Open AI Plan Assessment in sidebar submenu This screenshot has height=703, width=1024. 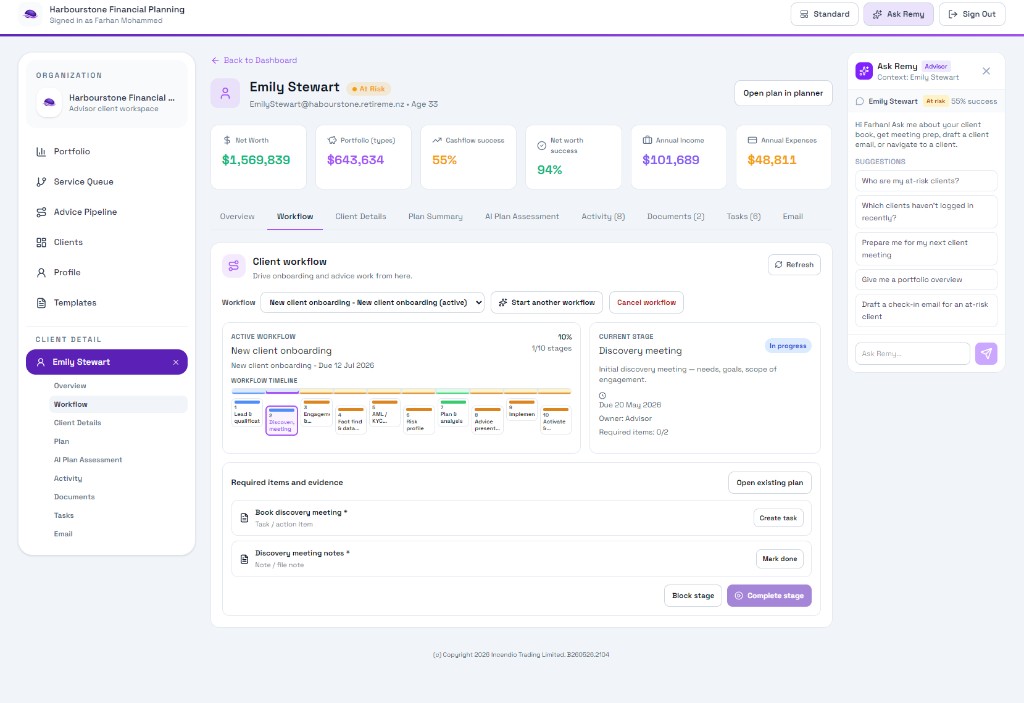pyautogui.click(x=88, y=460)
